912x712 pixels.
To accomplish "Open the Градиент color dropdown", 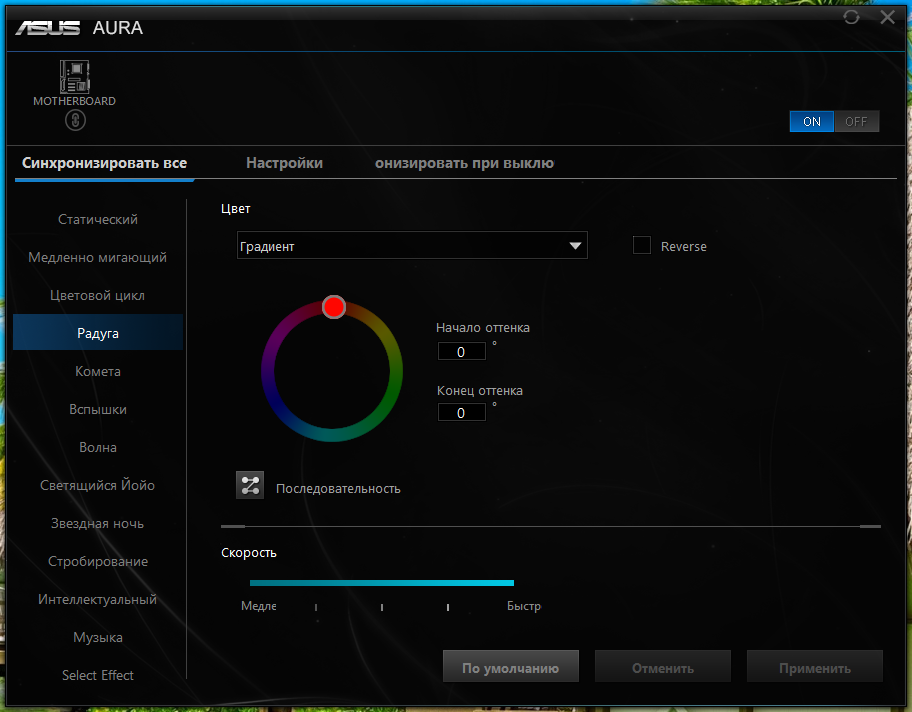I will click(412, 245).
